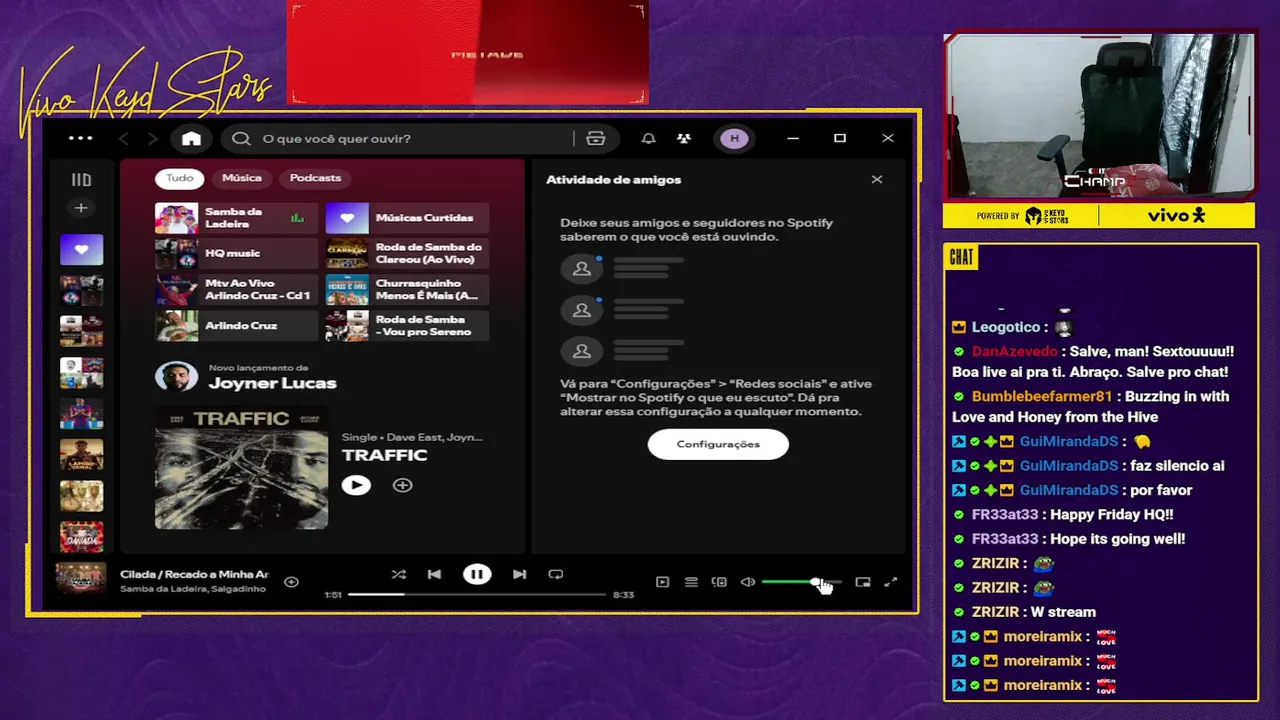Click username 'DanAzevedo' in chat
This screenshot has height=720, width=1280.
pos(1014,352)
